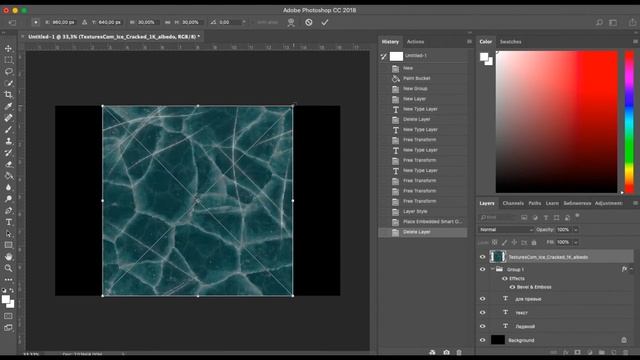640x360 pixels.
Task: Select the Zoom tool in toolbar
Action: click(8, 268)
